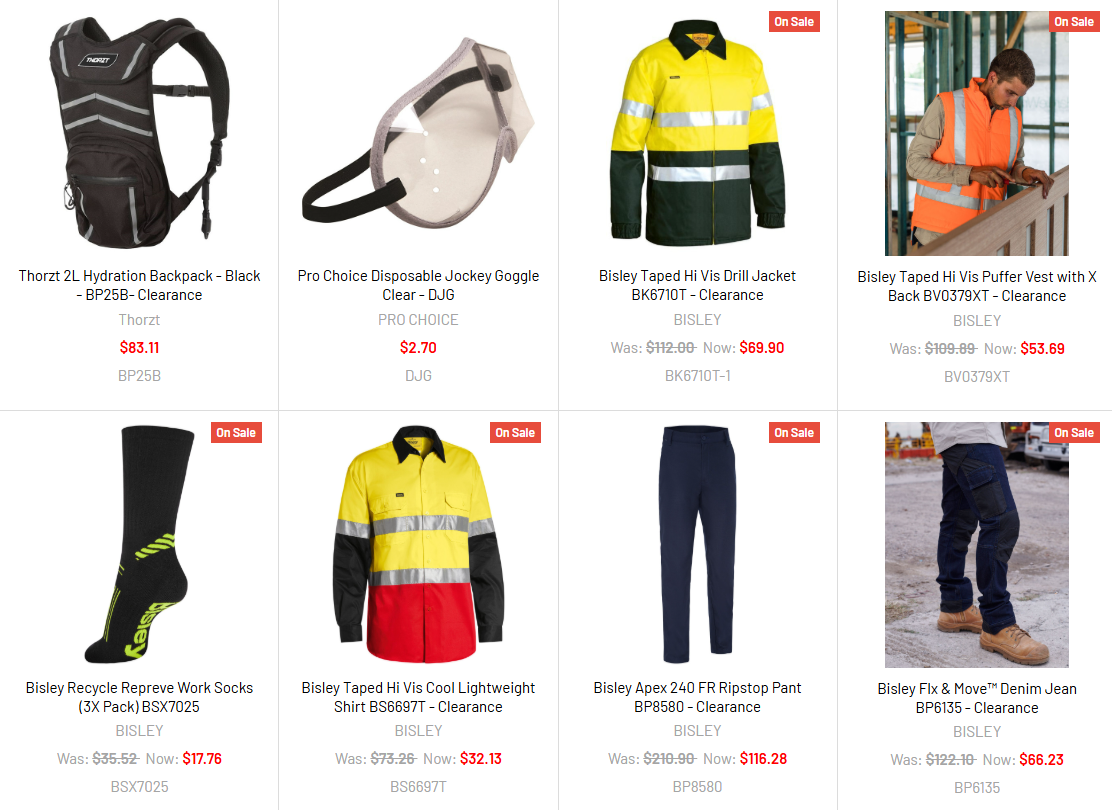Open Pro Choice Disposable Jockey Goggle title link
The height and width of the screenshot is (810, 1112).
(x=418, y=285)
